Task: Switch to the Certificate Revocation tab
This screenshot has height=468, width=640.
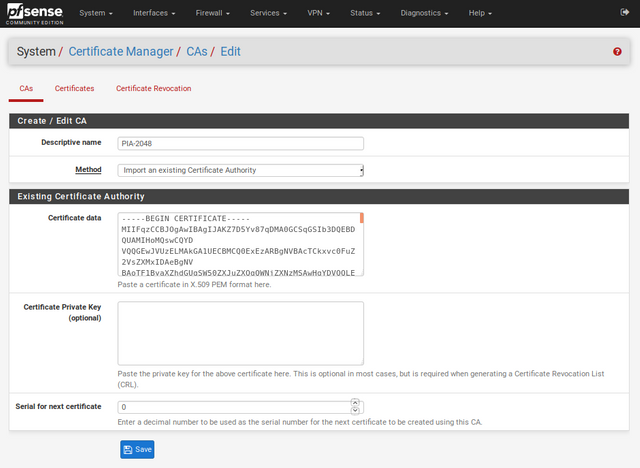Action: click(153, 89)
